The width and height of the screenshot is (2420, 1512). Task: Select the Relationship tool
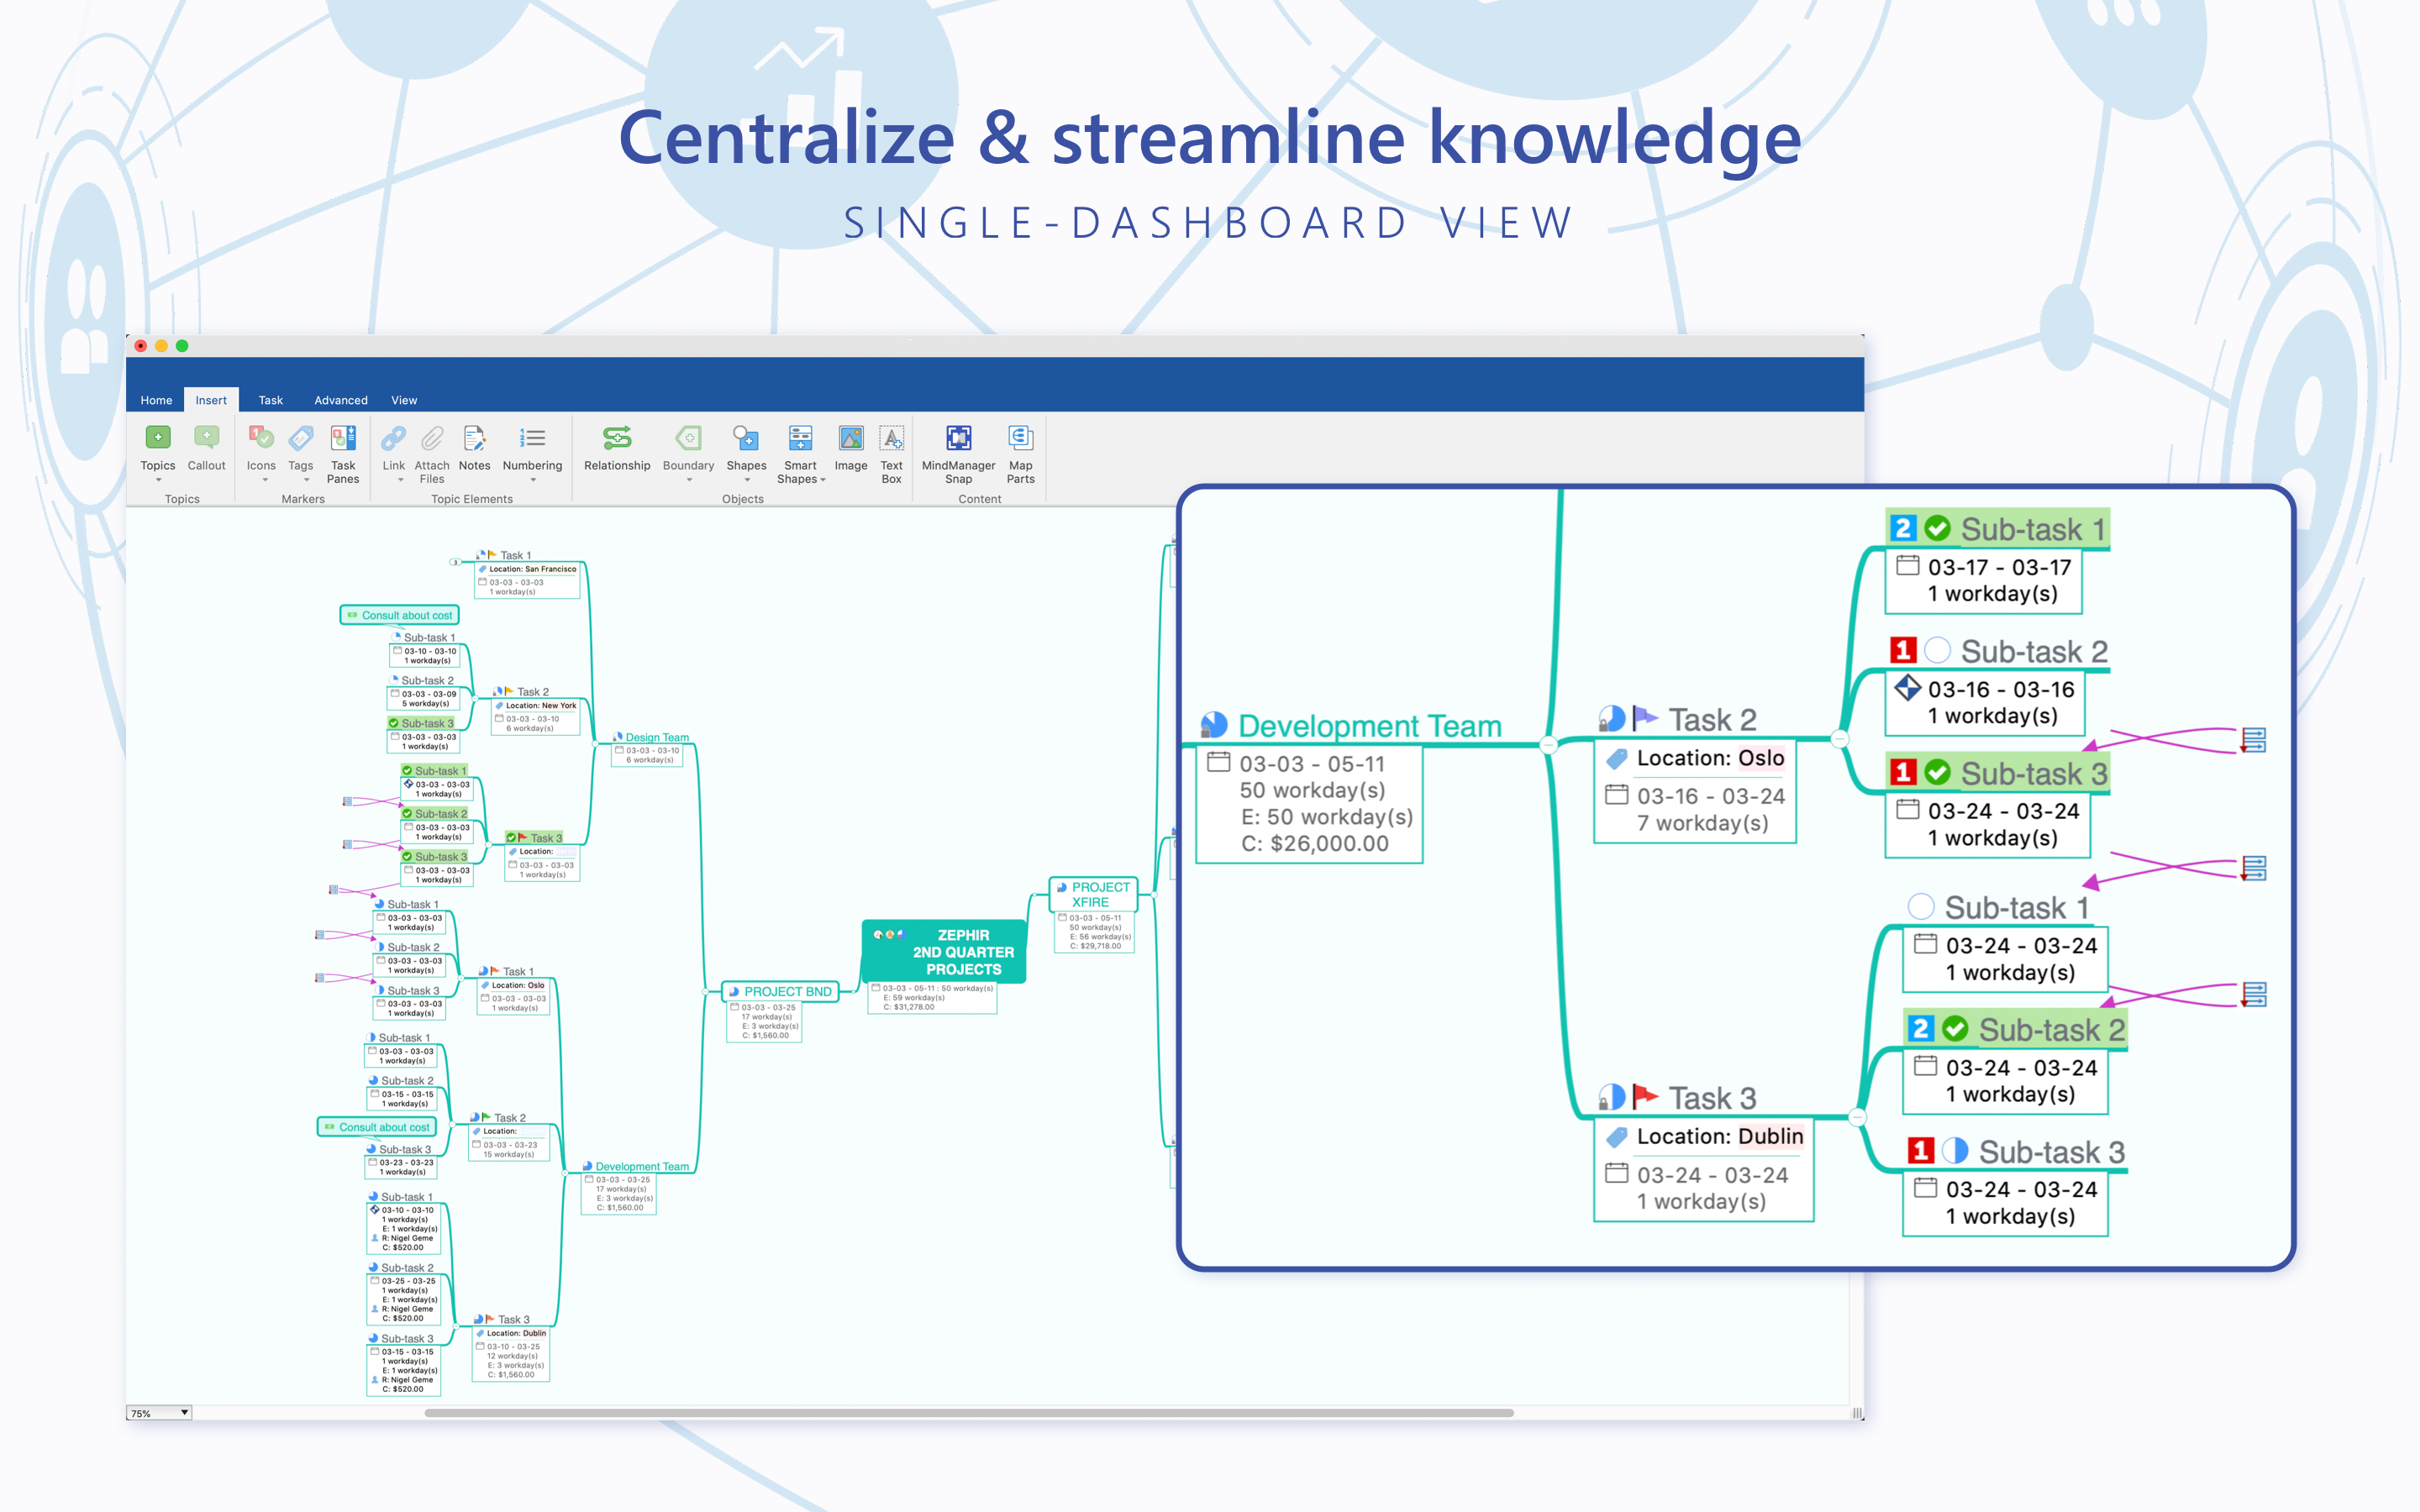point(617,438)
